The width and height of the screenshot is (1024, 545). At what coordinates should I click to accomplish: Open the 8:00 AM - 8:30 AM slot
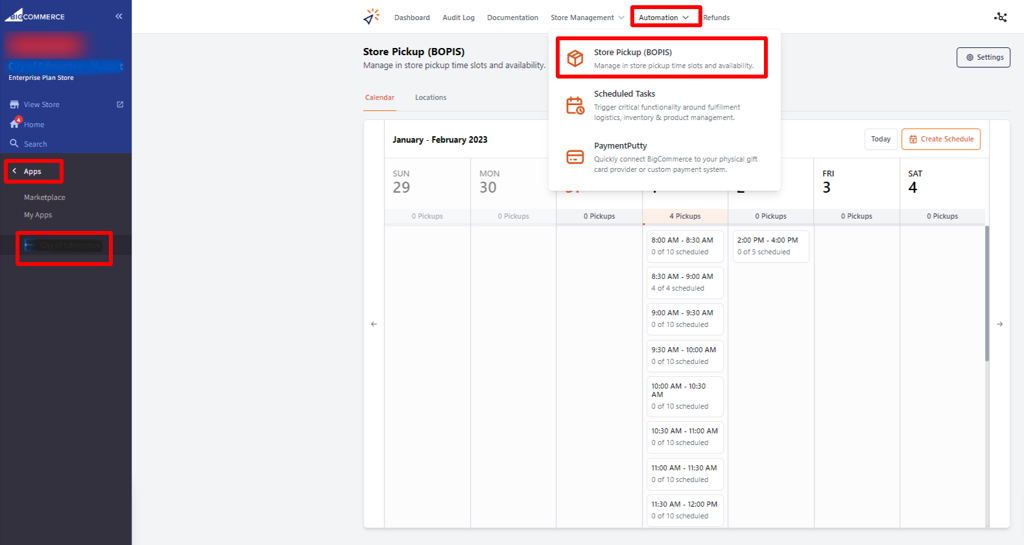pos(685,246)
